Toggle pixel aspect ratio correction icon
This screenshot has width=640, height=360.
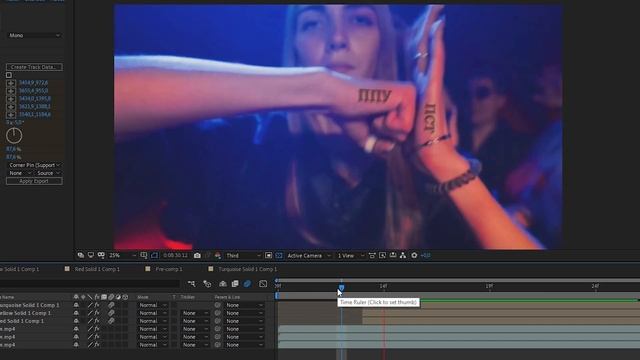[372, 256]
